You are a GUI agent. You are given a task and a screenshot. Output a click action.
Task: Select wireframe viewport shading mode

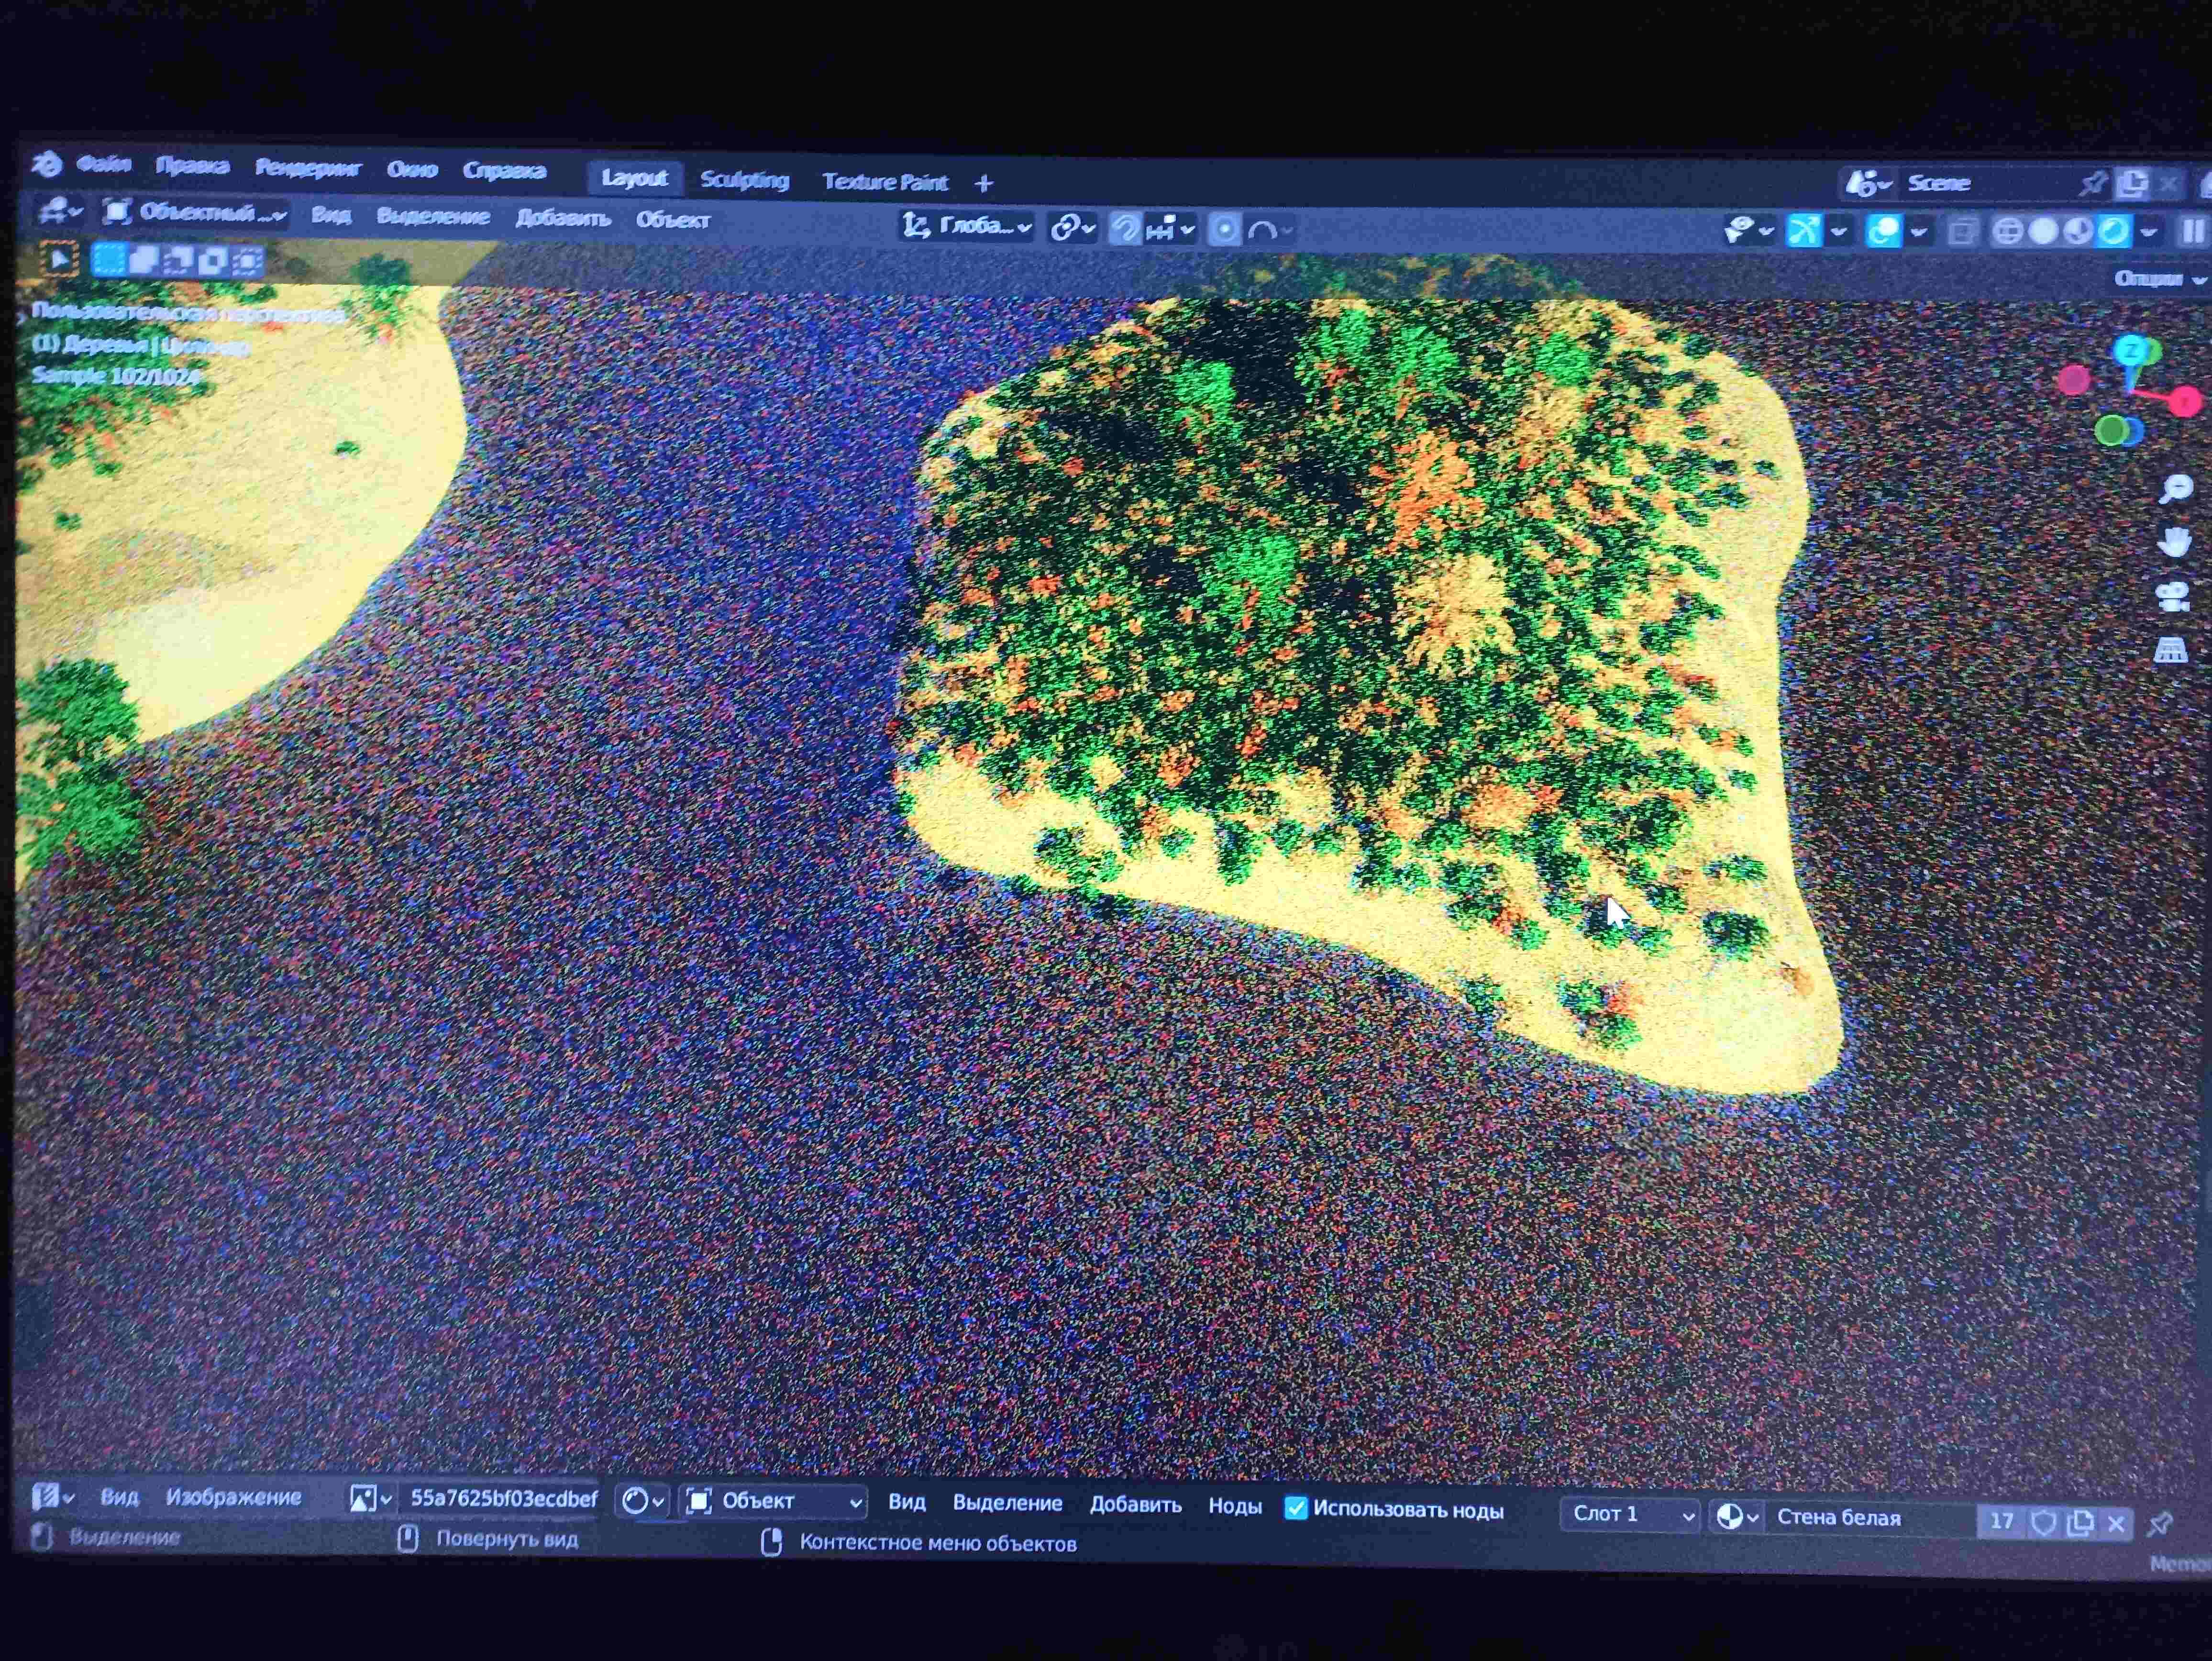2007,232
